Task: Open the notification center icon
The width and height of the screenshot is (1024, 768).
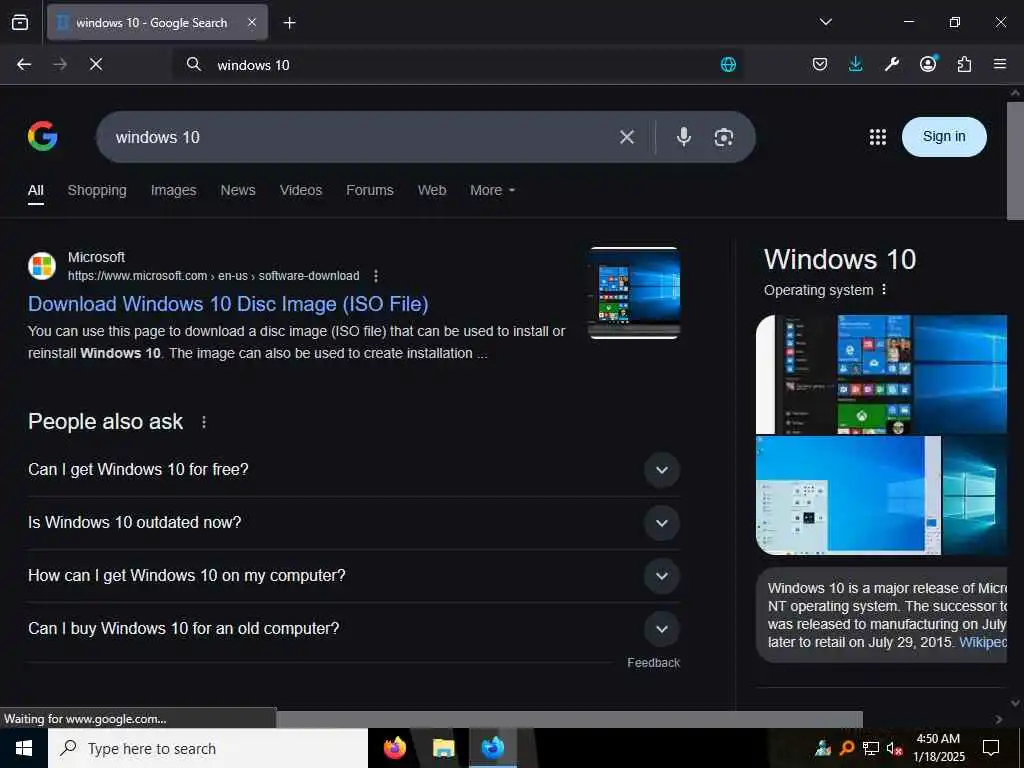Action: 991,748
